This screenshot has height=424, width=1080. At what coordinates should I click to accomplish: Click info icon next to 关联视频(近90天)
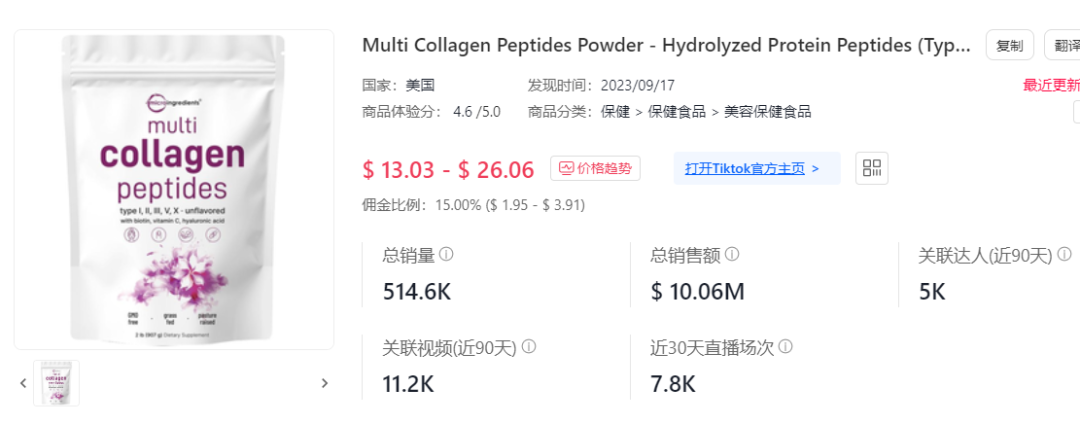pyautogui.click(x=529, y=346)
